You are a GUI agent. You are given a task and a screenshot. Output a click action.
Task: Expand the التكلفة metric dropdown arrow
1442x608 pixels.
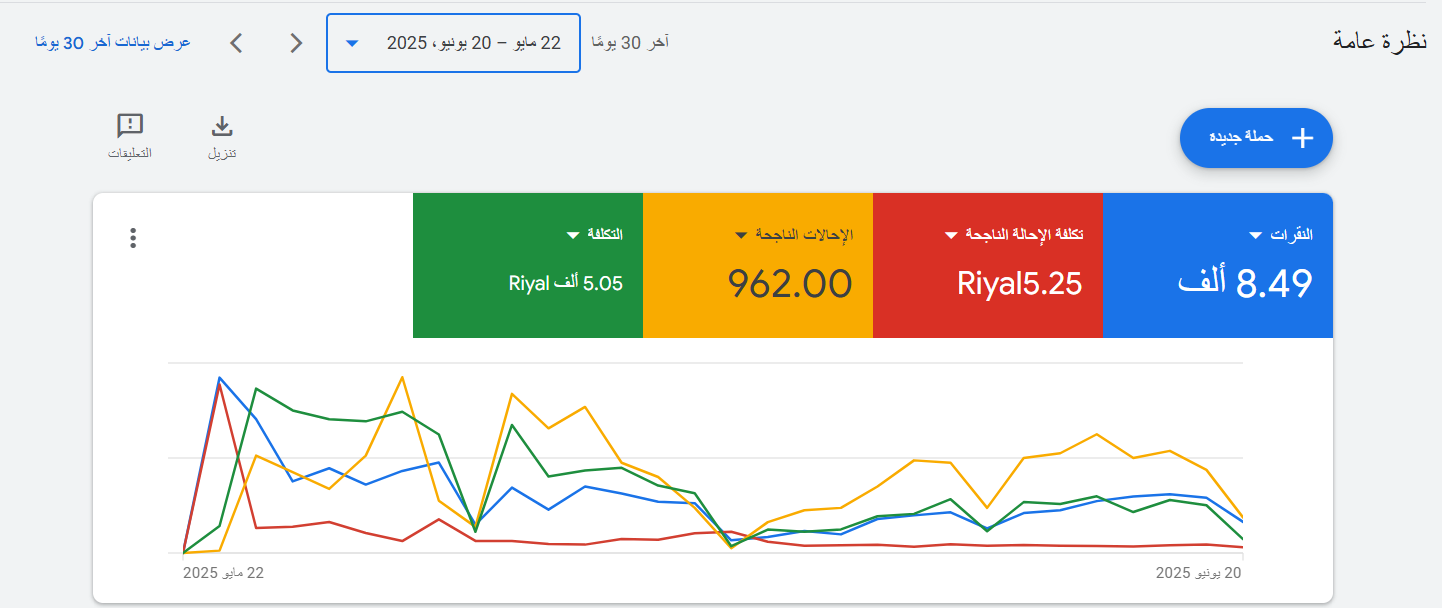point(573,235)
